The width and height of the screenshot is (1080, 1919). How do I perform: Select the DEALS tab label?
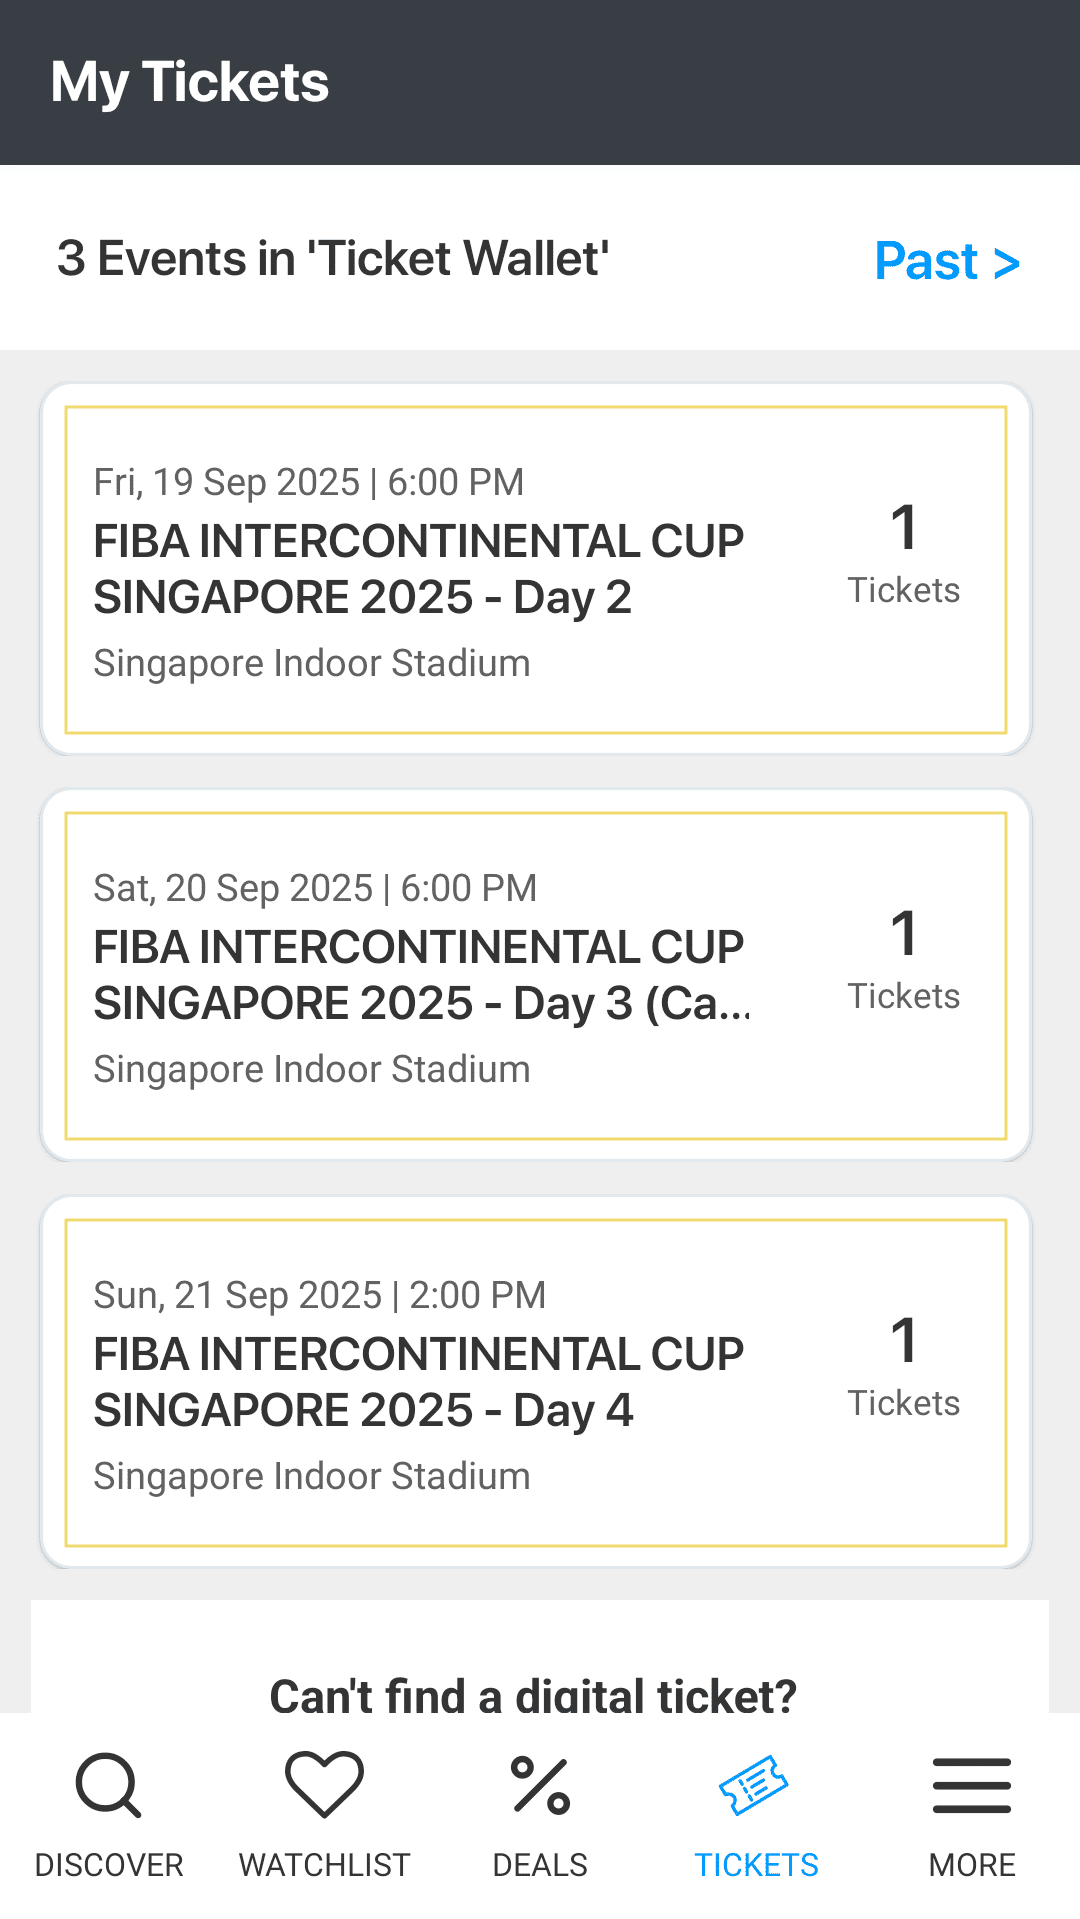(x=540, y=1865)
